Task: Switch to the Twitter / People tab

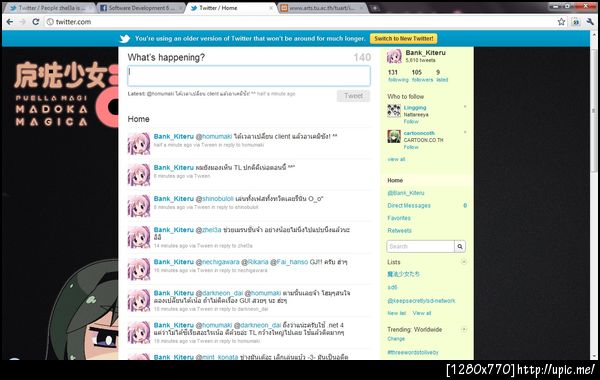Action: [51, 8]
